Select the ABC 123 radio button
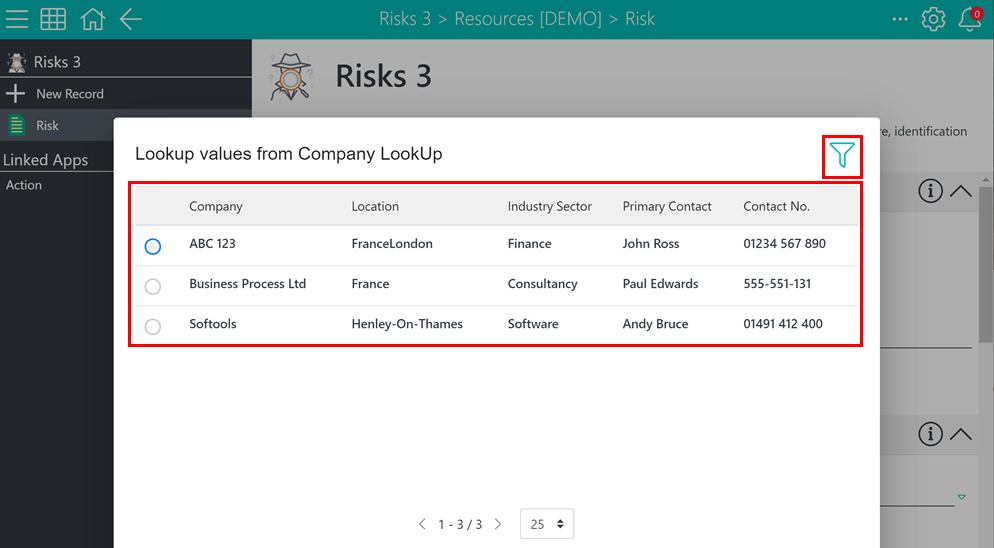 (153, 246)
